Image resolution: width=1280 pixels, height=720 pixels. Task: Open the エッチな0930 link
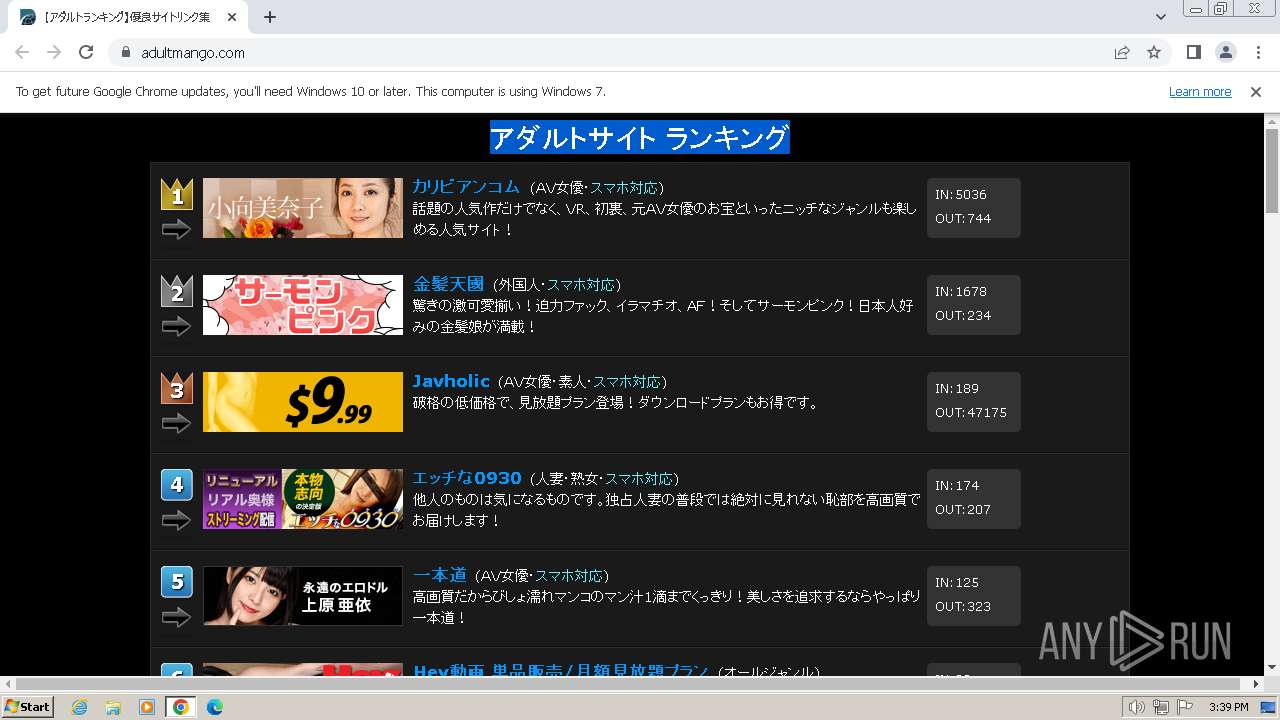coord(467,478)
